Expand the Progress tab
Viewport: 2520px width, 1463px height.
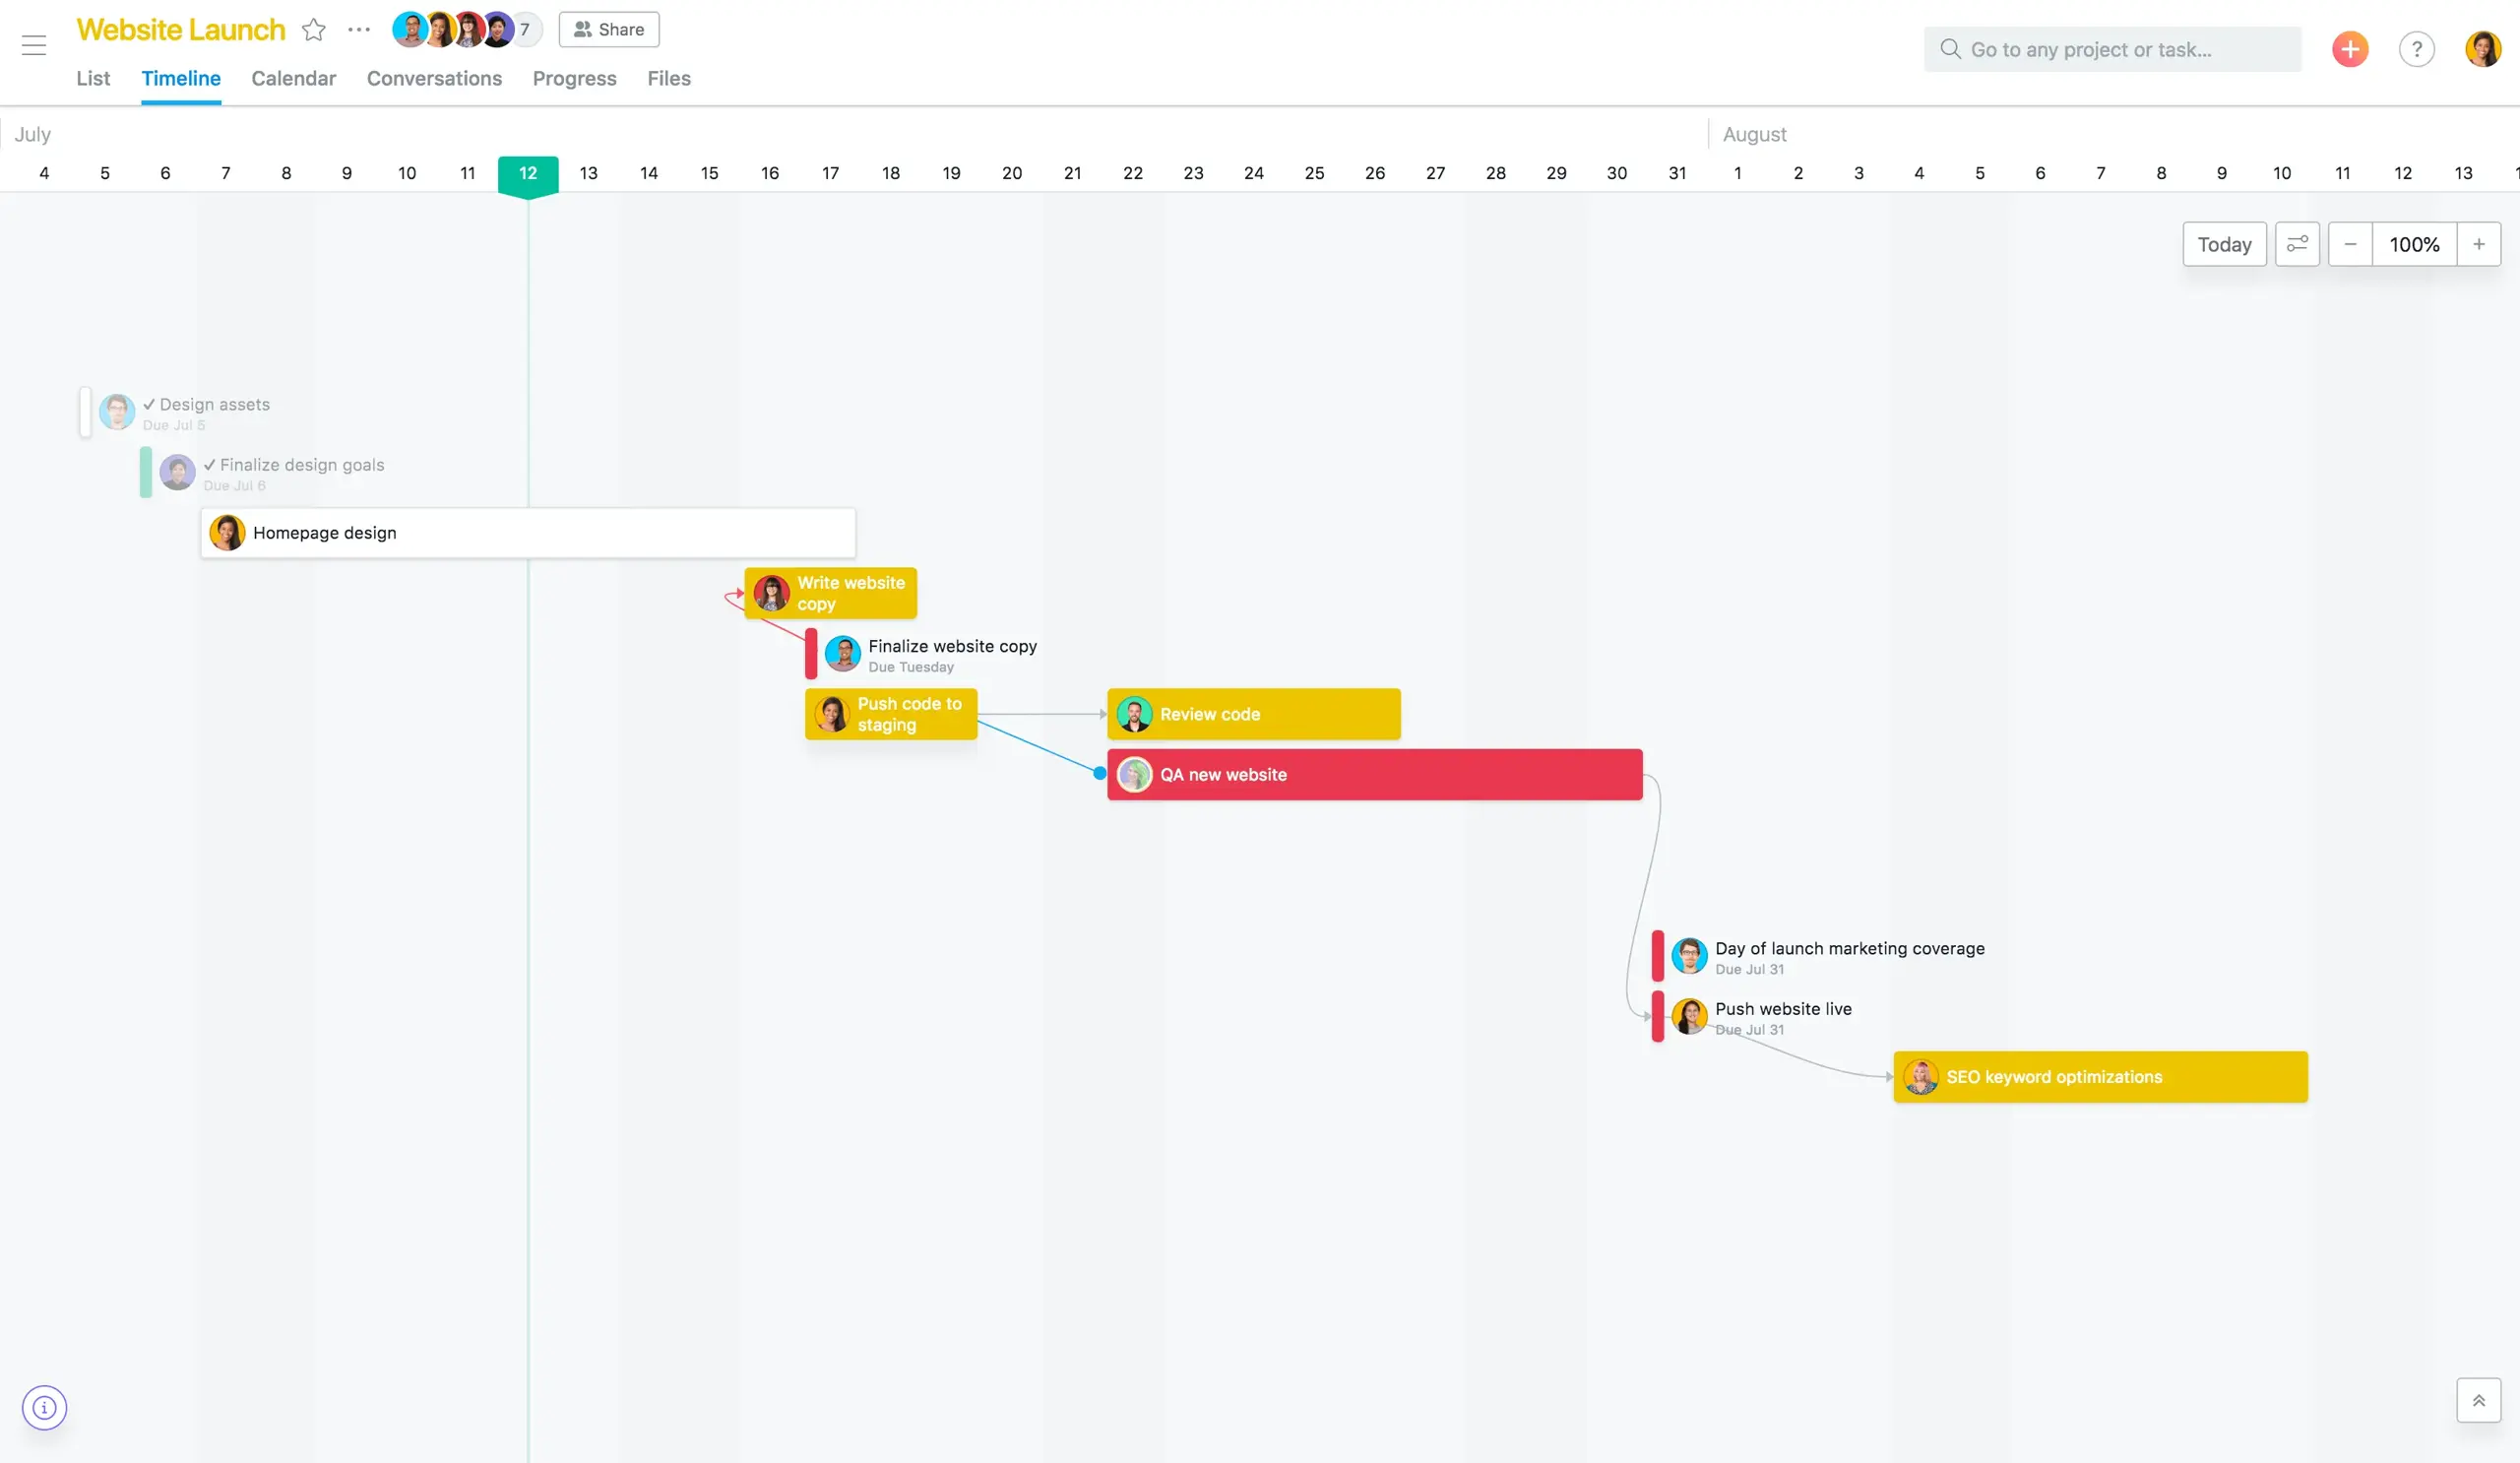pos(575,79)
